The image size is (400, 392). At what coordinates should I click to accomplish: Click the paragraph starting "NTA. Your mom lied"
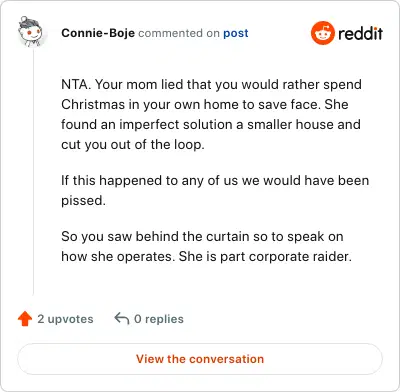coord(211,114)
